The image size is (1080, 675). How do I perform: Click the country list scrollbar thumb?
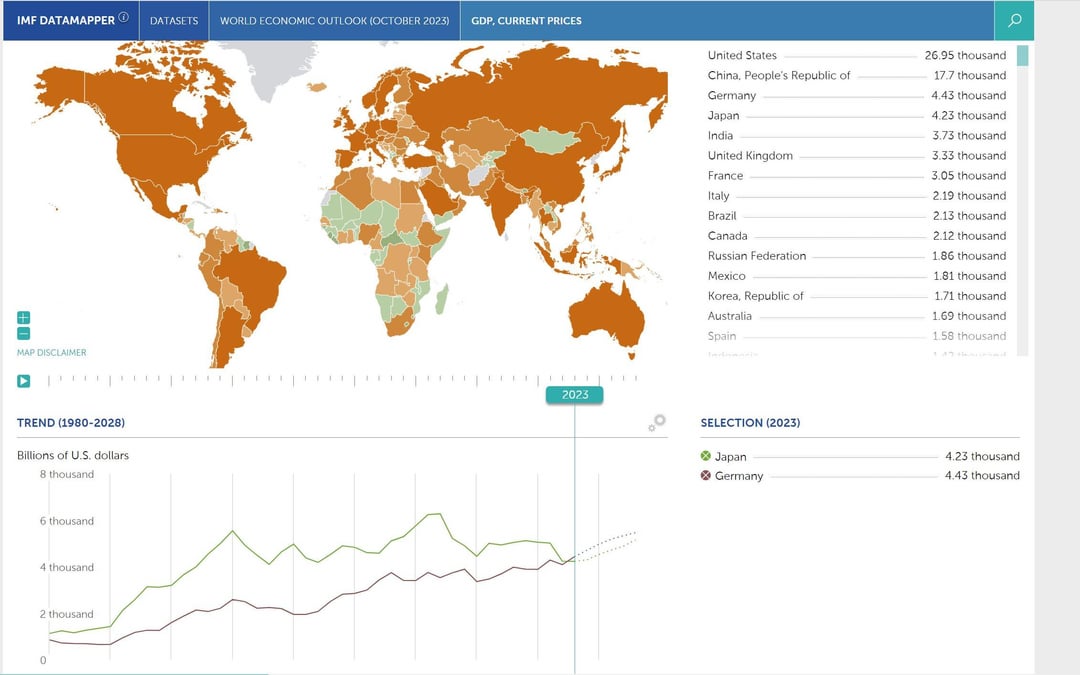click(1022, 56)
